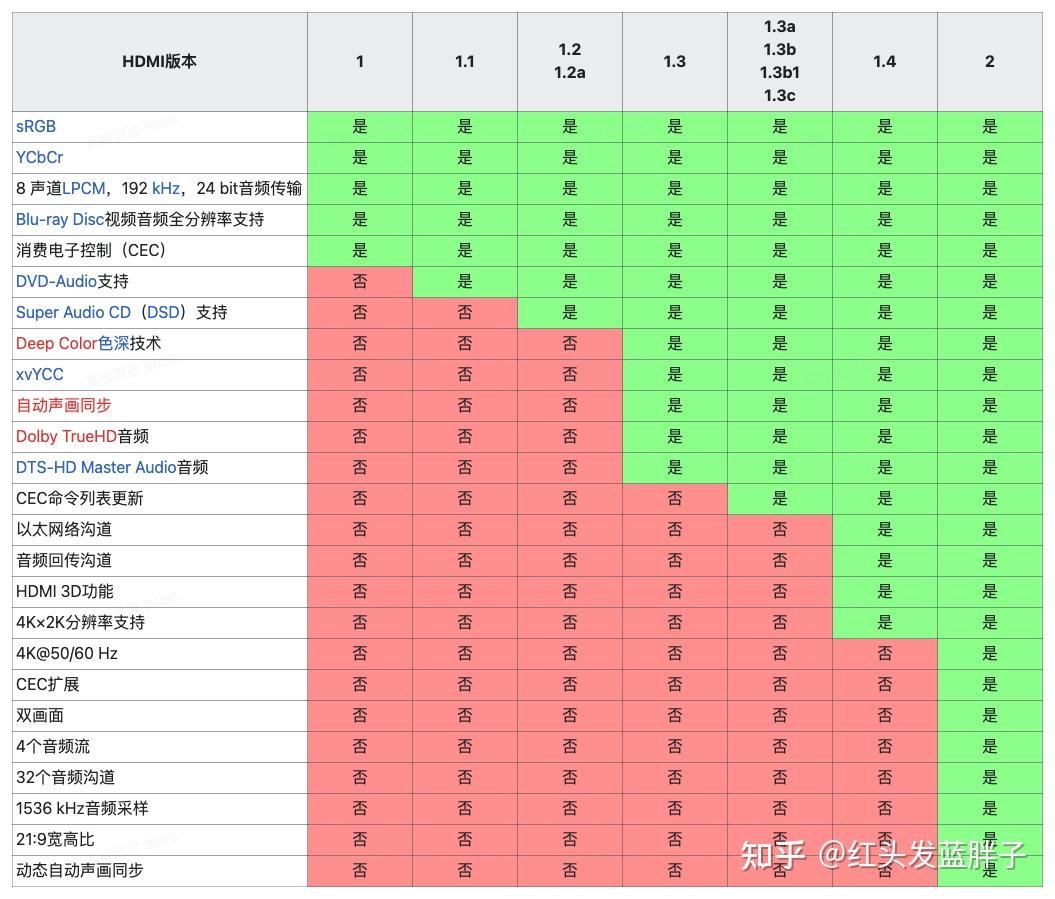Click 否 for 双画面 in version 1.3
This screenshot has width=1055, height=899.
click(675, 715)
